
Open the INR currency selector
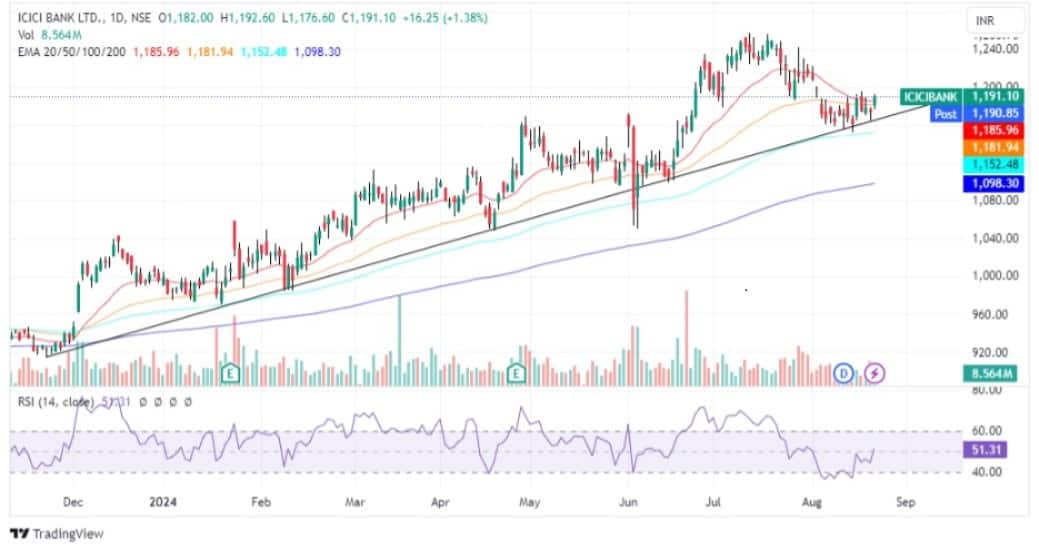(x=995, y=21)
